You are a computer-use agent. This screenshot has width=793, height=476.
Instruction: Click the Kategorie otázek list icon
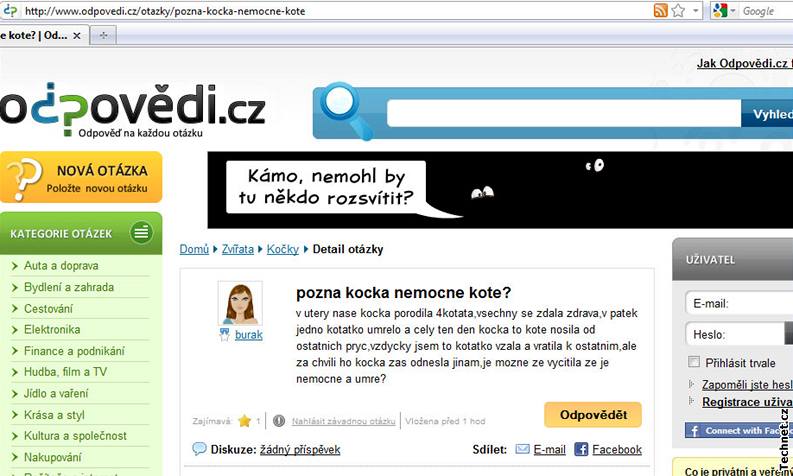141,233
